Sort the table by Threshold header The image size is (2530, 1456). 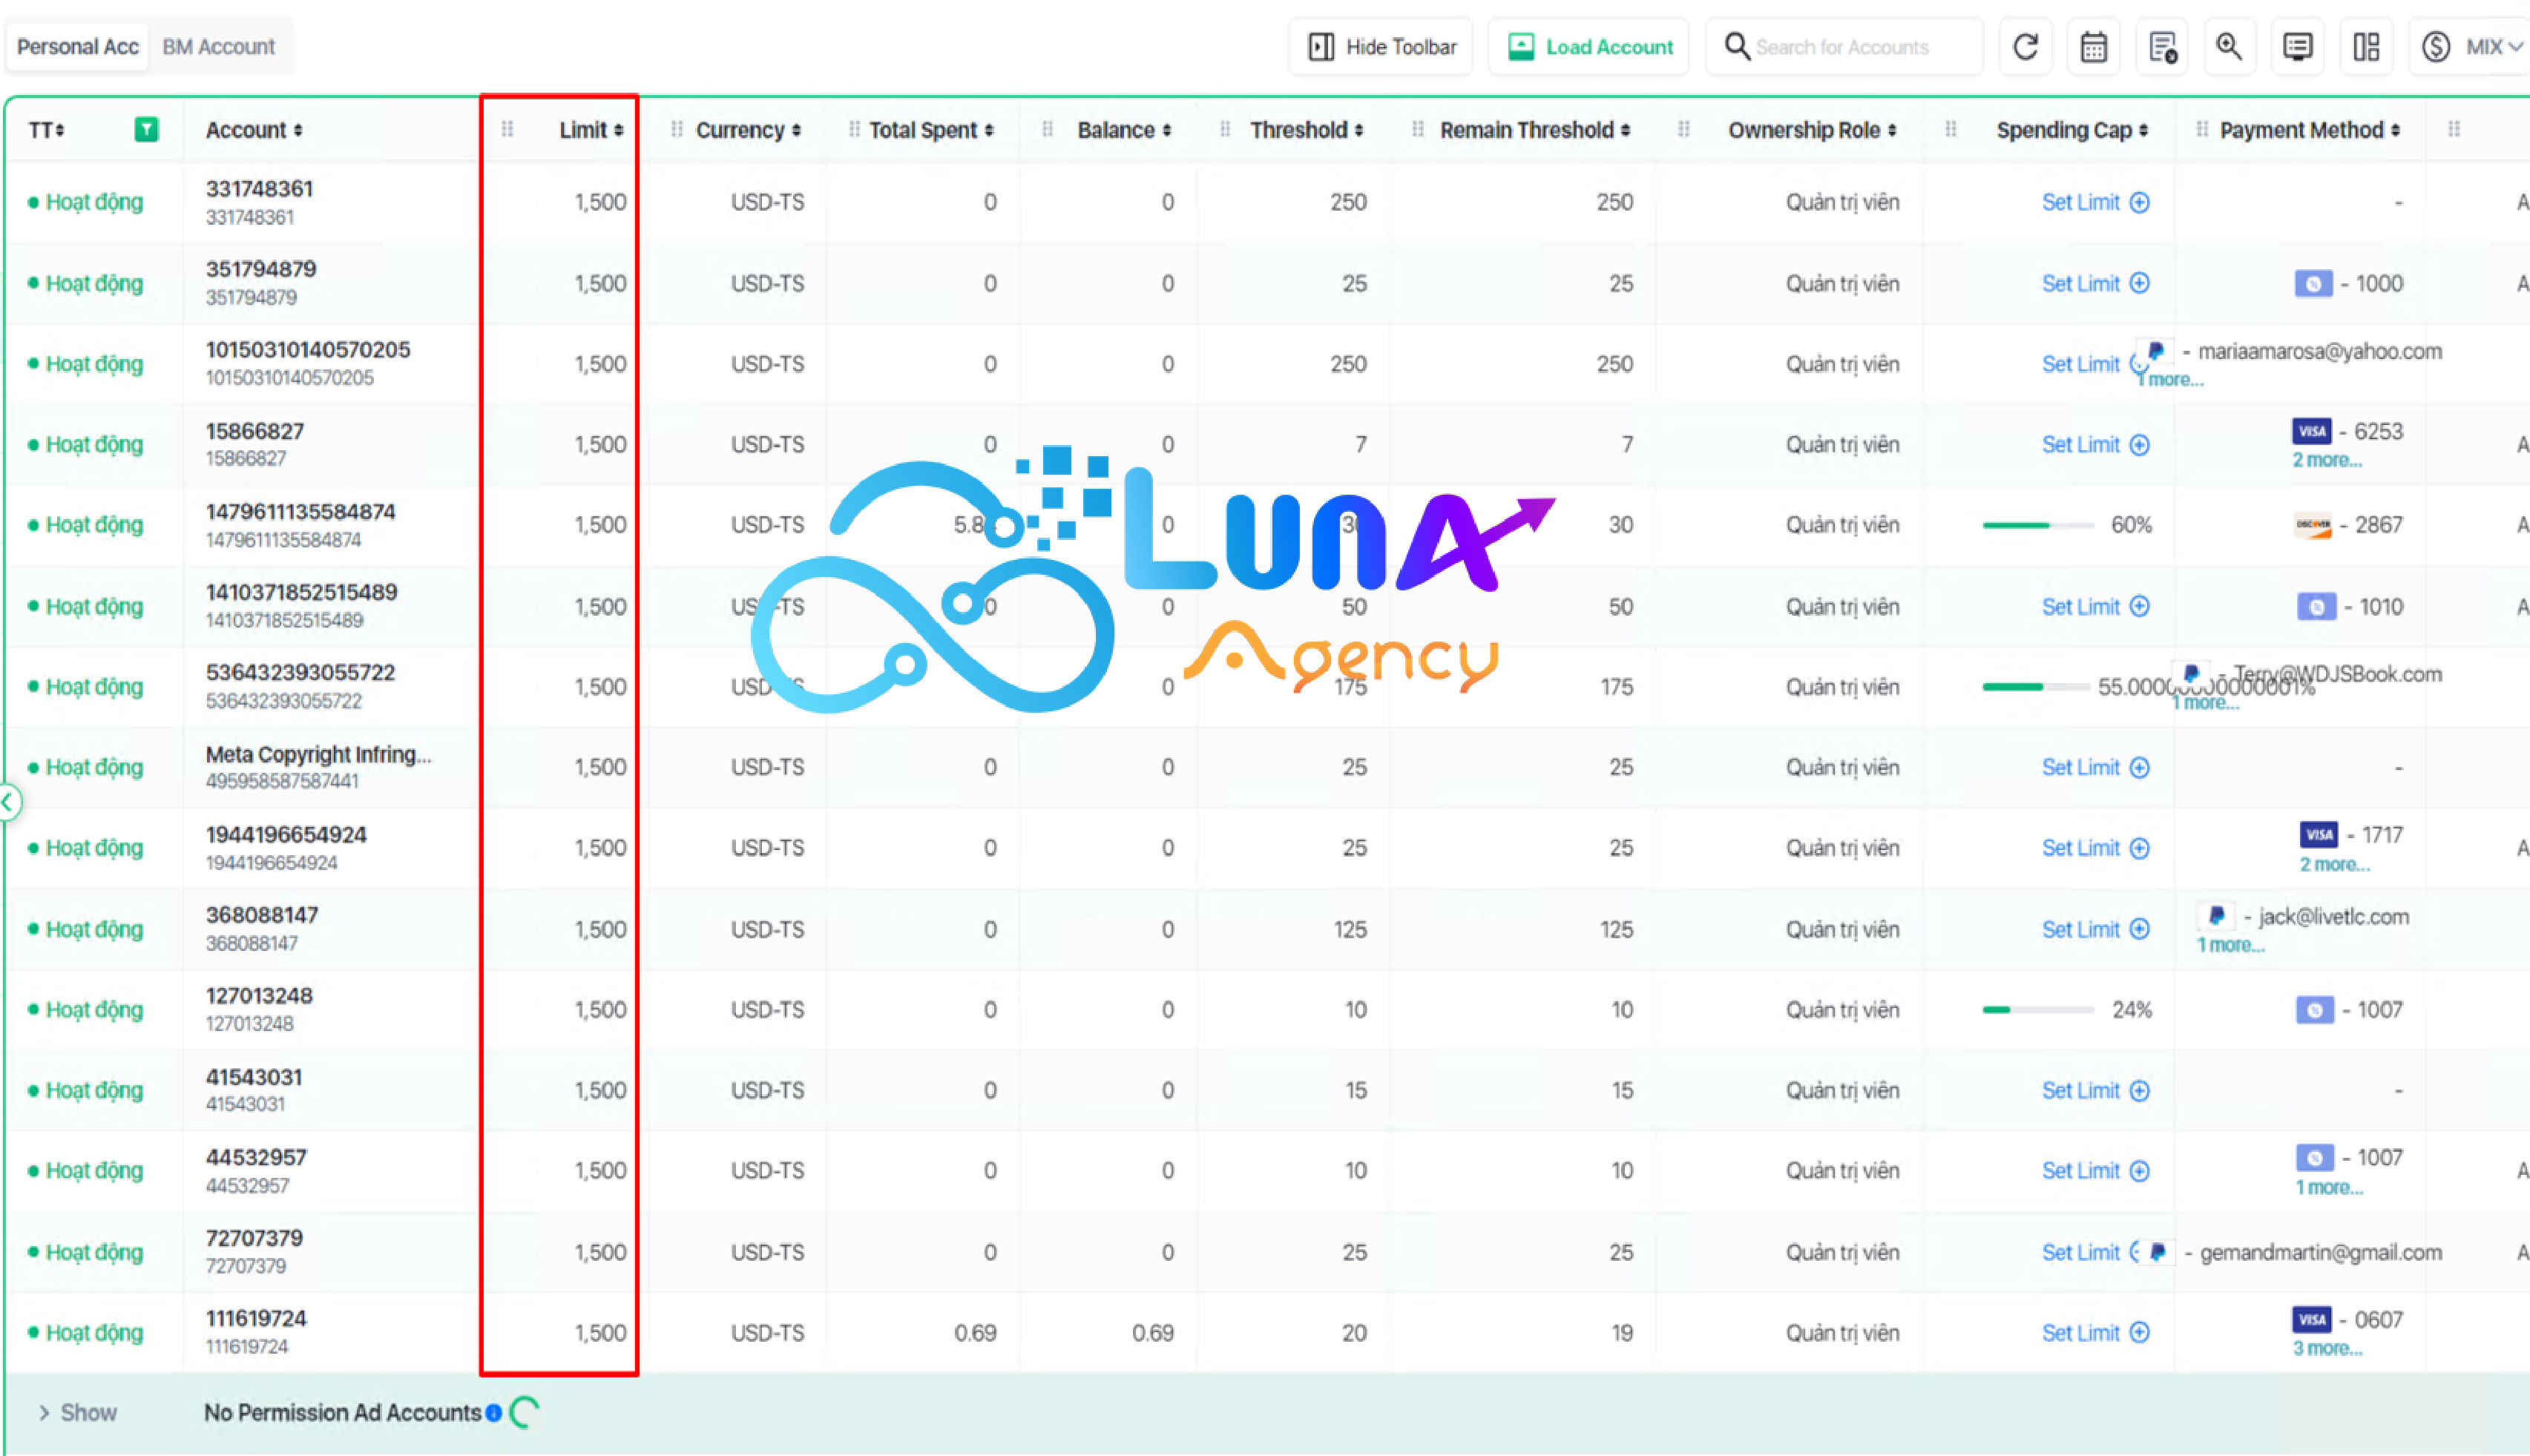[x=1306, y=130]
